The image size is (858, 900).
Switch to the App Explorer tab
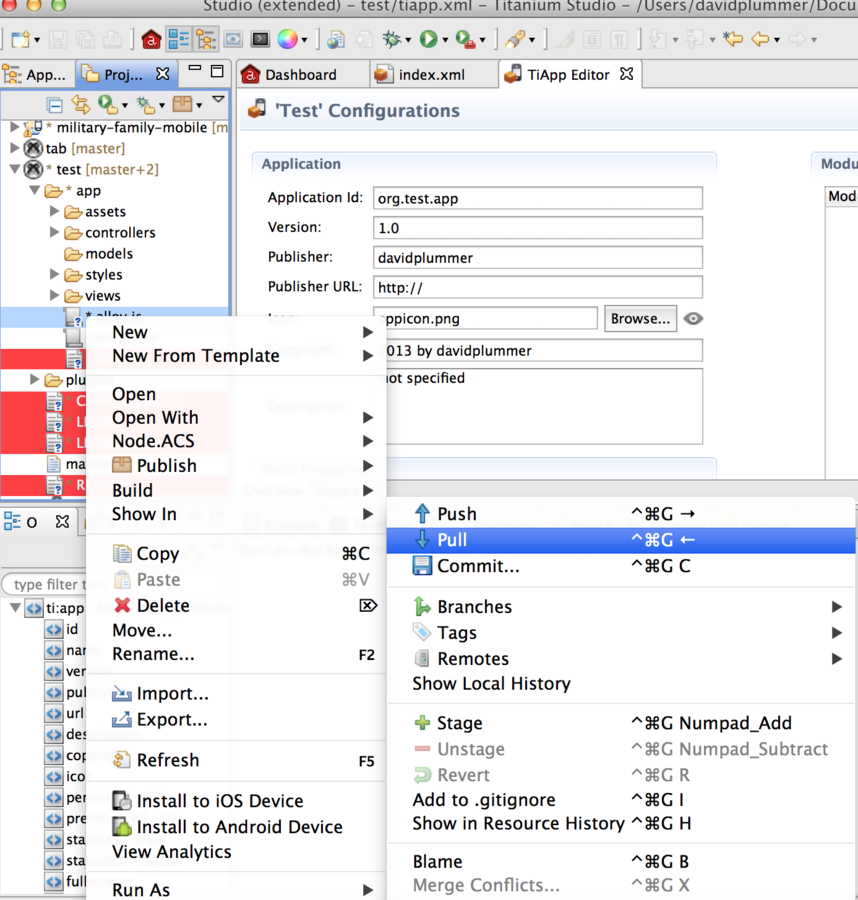pyautogui.click(x=36, y=75)
